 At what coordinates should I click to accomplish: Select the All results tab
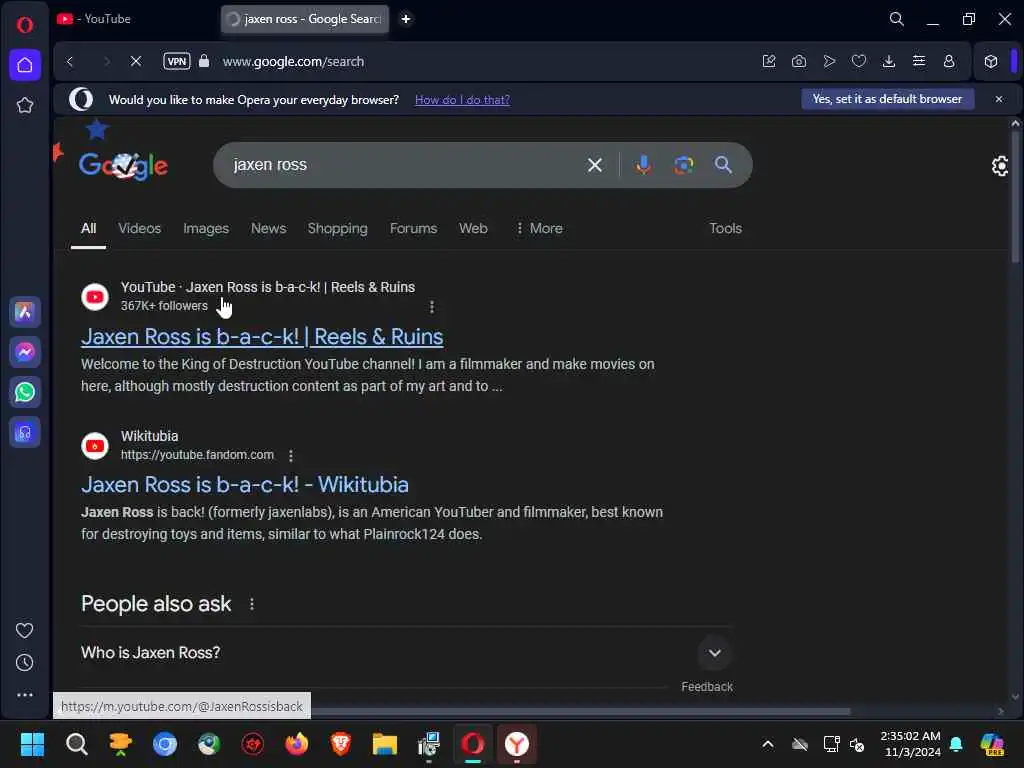pos(88,229)
